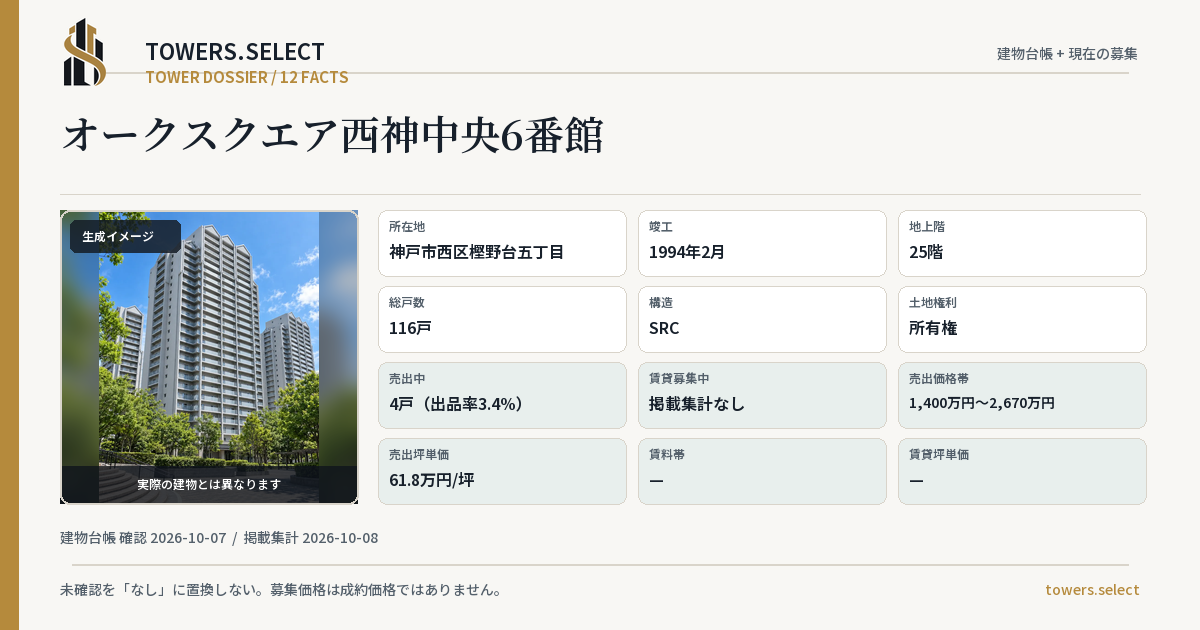Screen dimensions: 1200x630
Task: Open the generated tower building image
Action: point(209,357)
